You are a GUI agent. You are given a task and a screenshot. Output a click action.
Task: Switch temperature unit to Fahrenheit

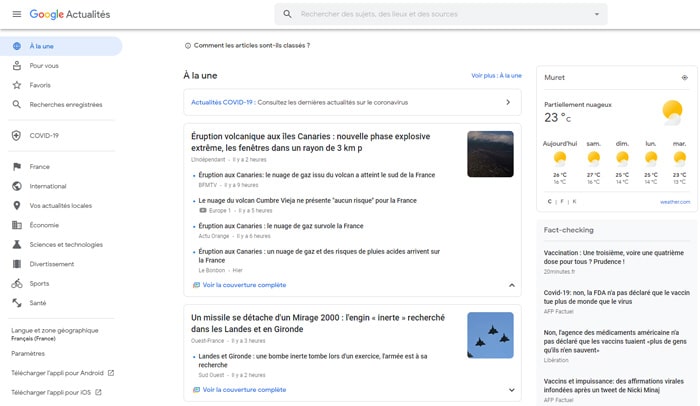coord(561,201)
